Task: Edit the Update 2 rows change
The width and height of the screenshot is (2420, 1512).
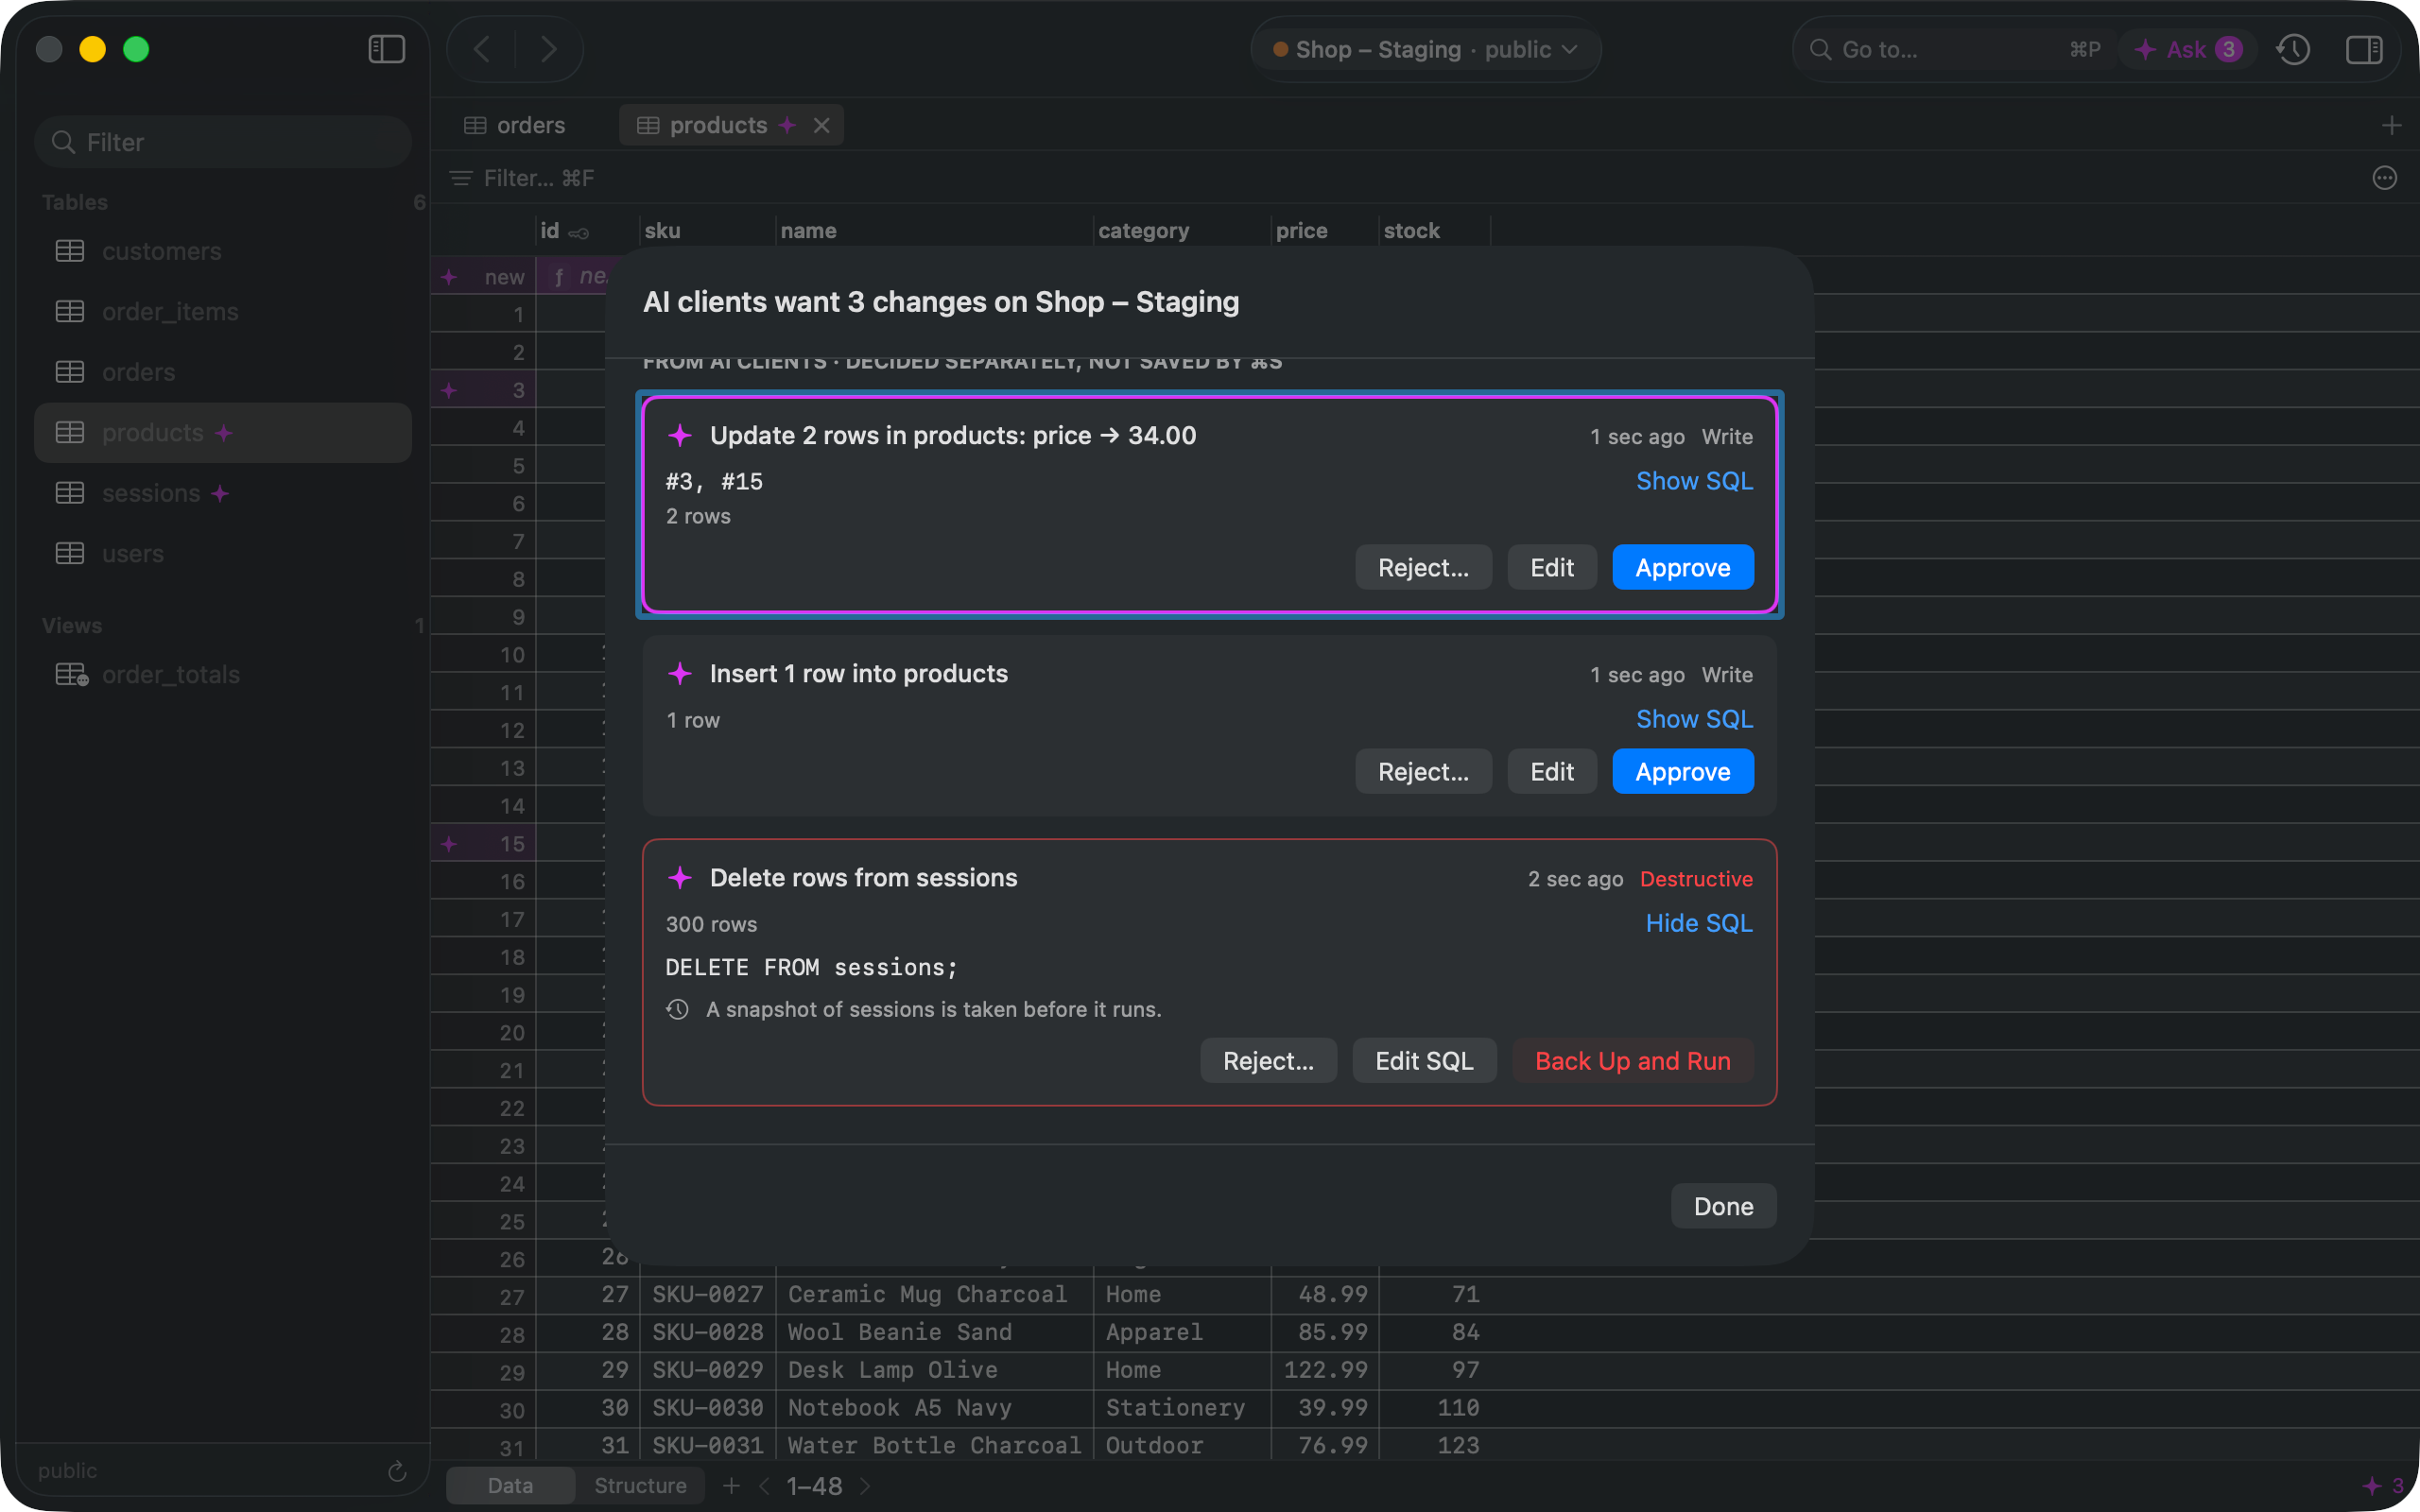Action: pos(1552,567)
